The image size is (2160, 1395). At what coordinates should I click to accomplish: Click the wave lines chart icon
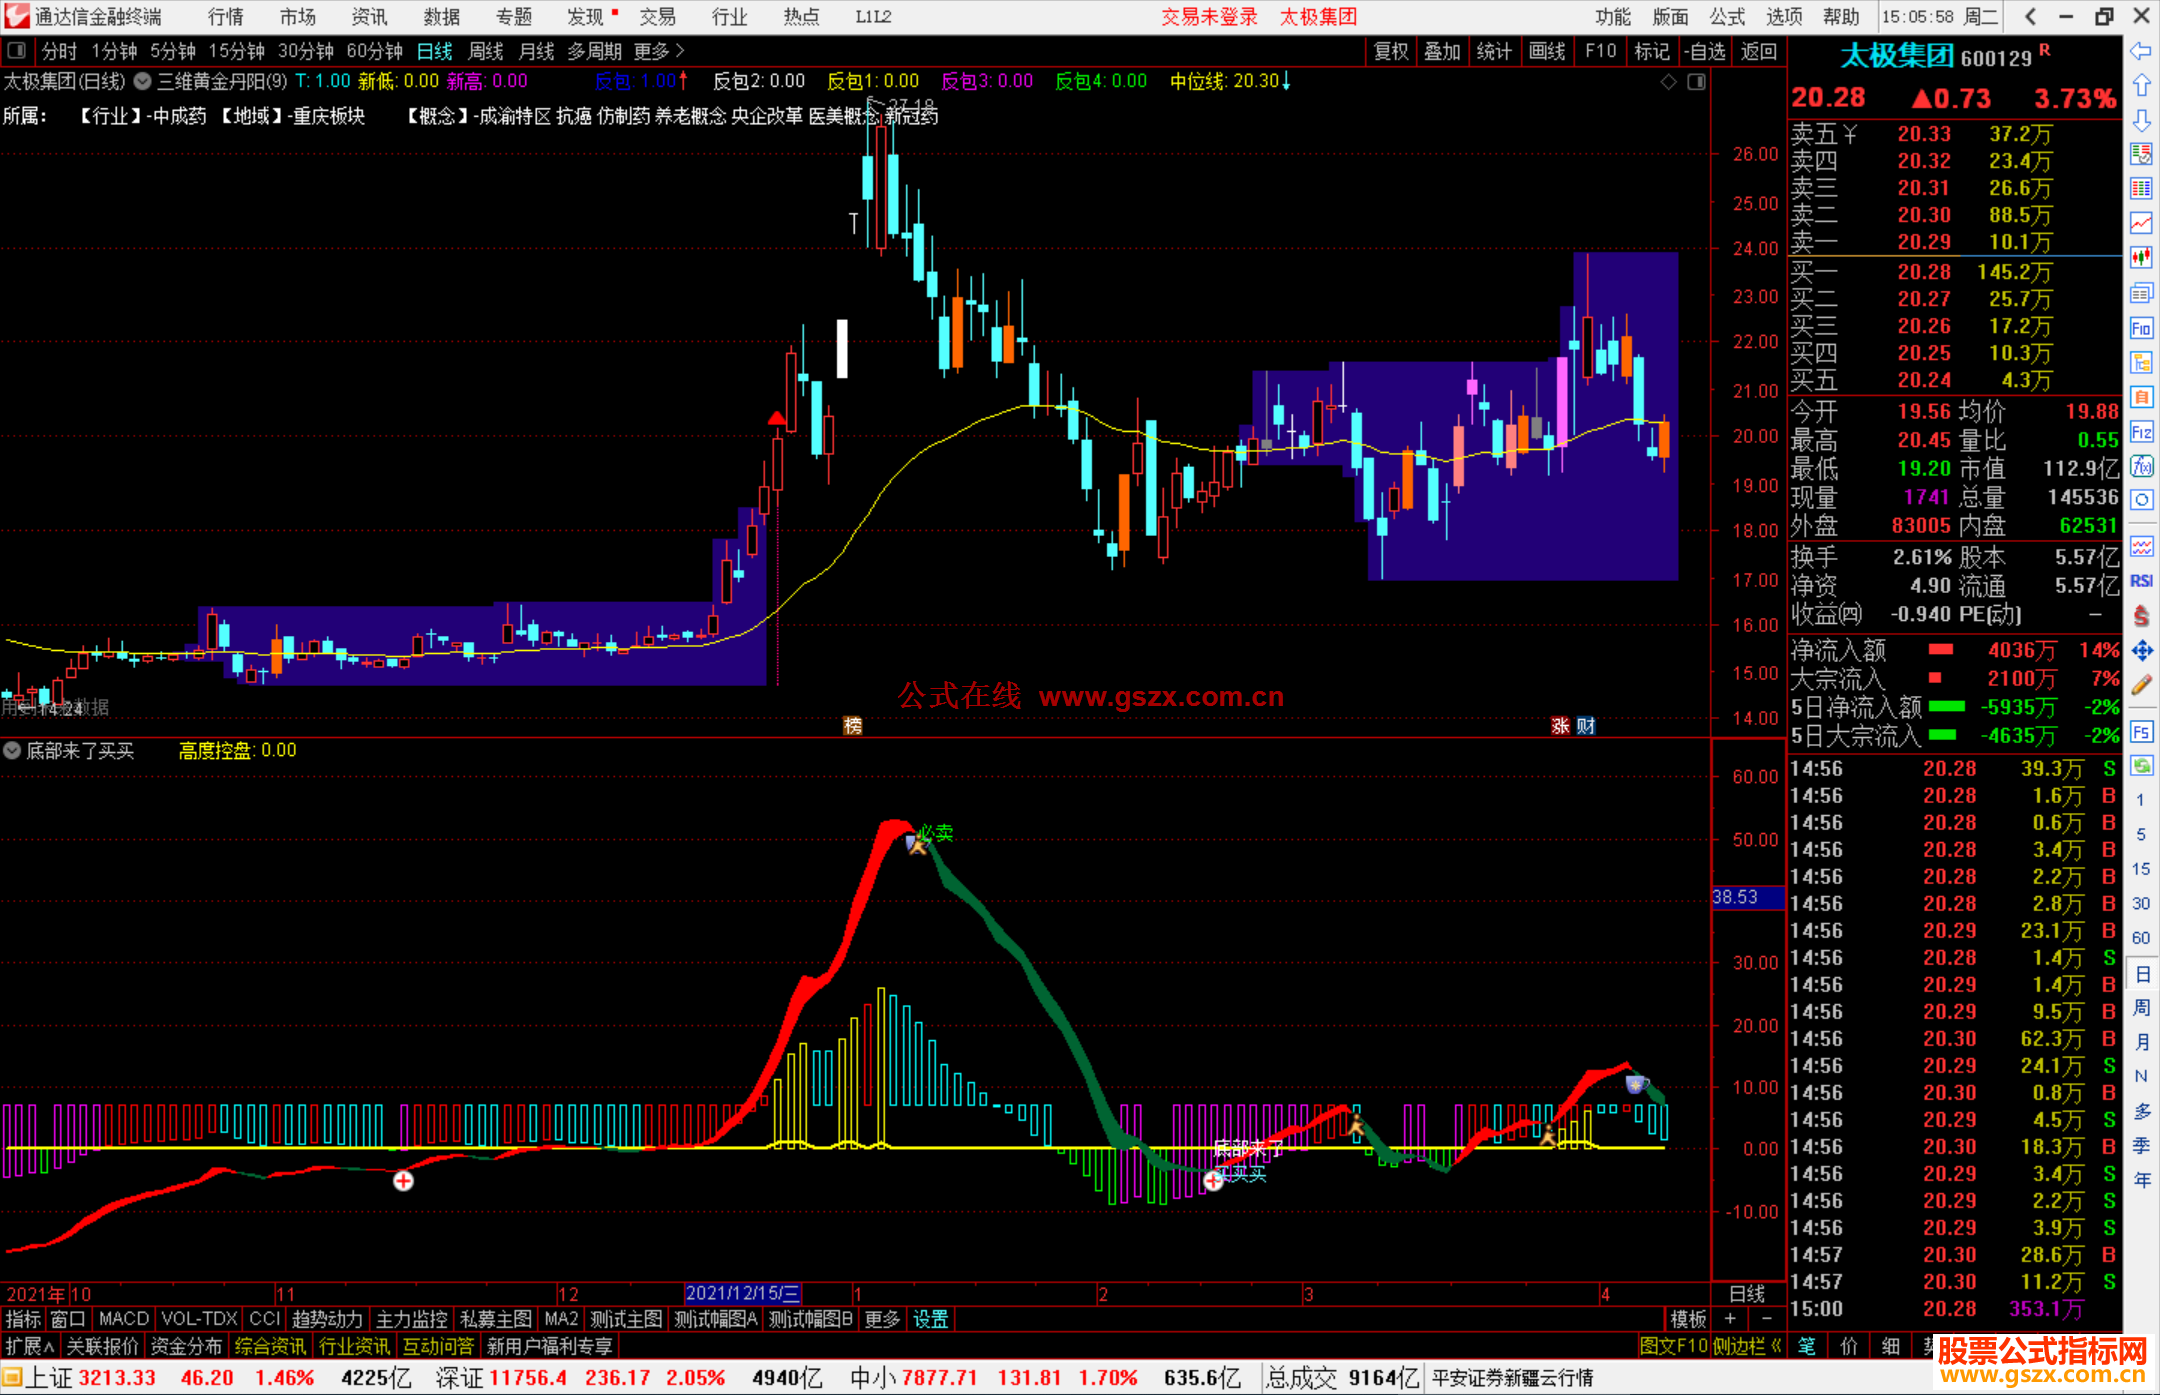click(x=2141, y=546)
